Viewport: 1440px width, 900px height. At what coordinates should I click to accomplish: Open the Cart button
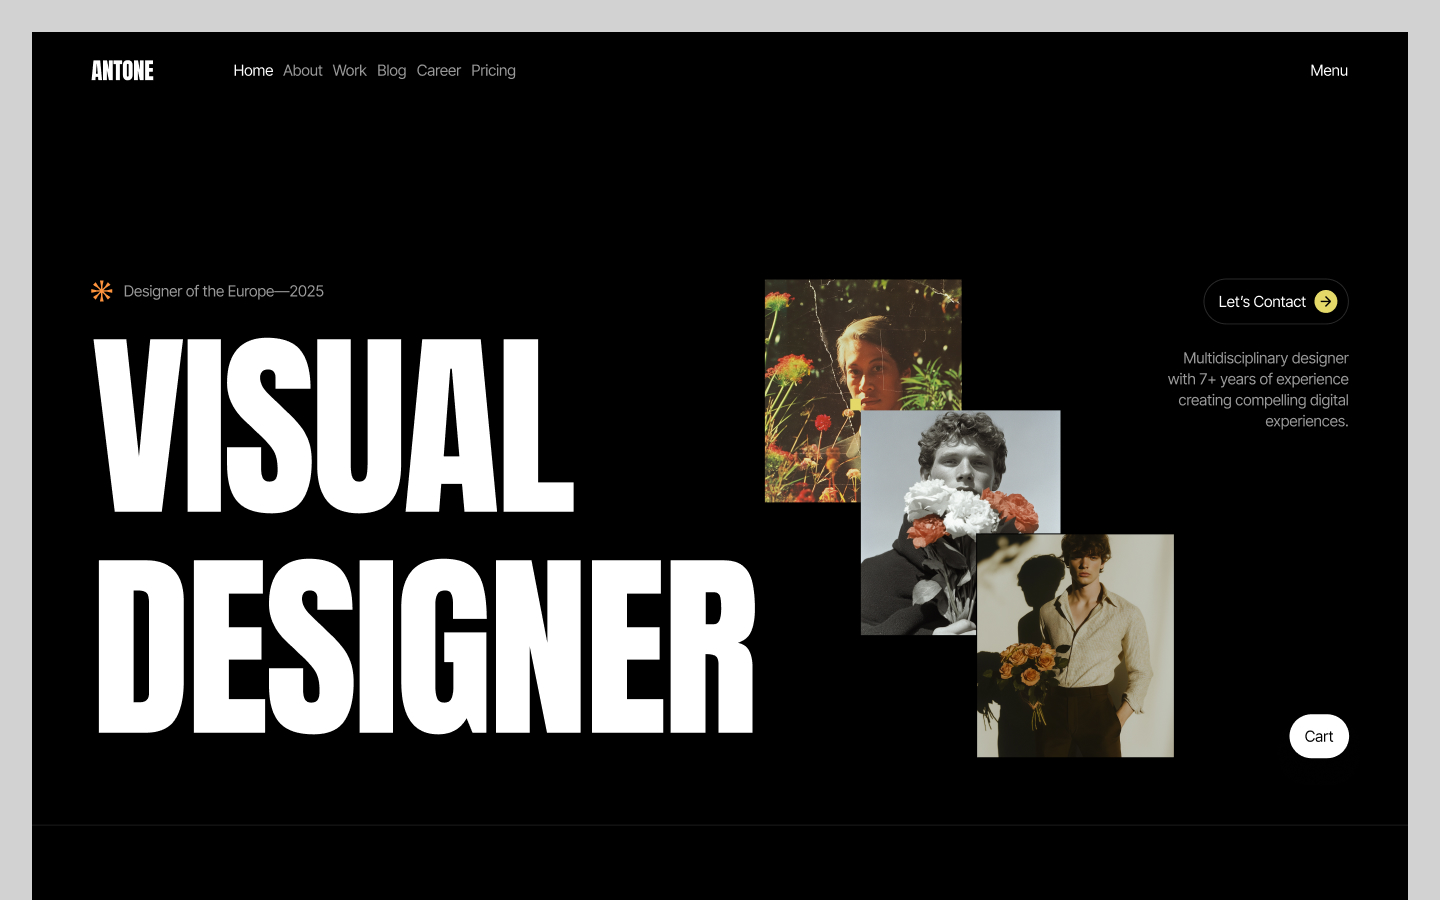1319,736
